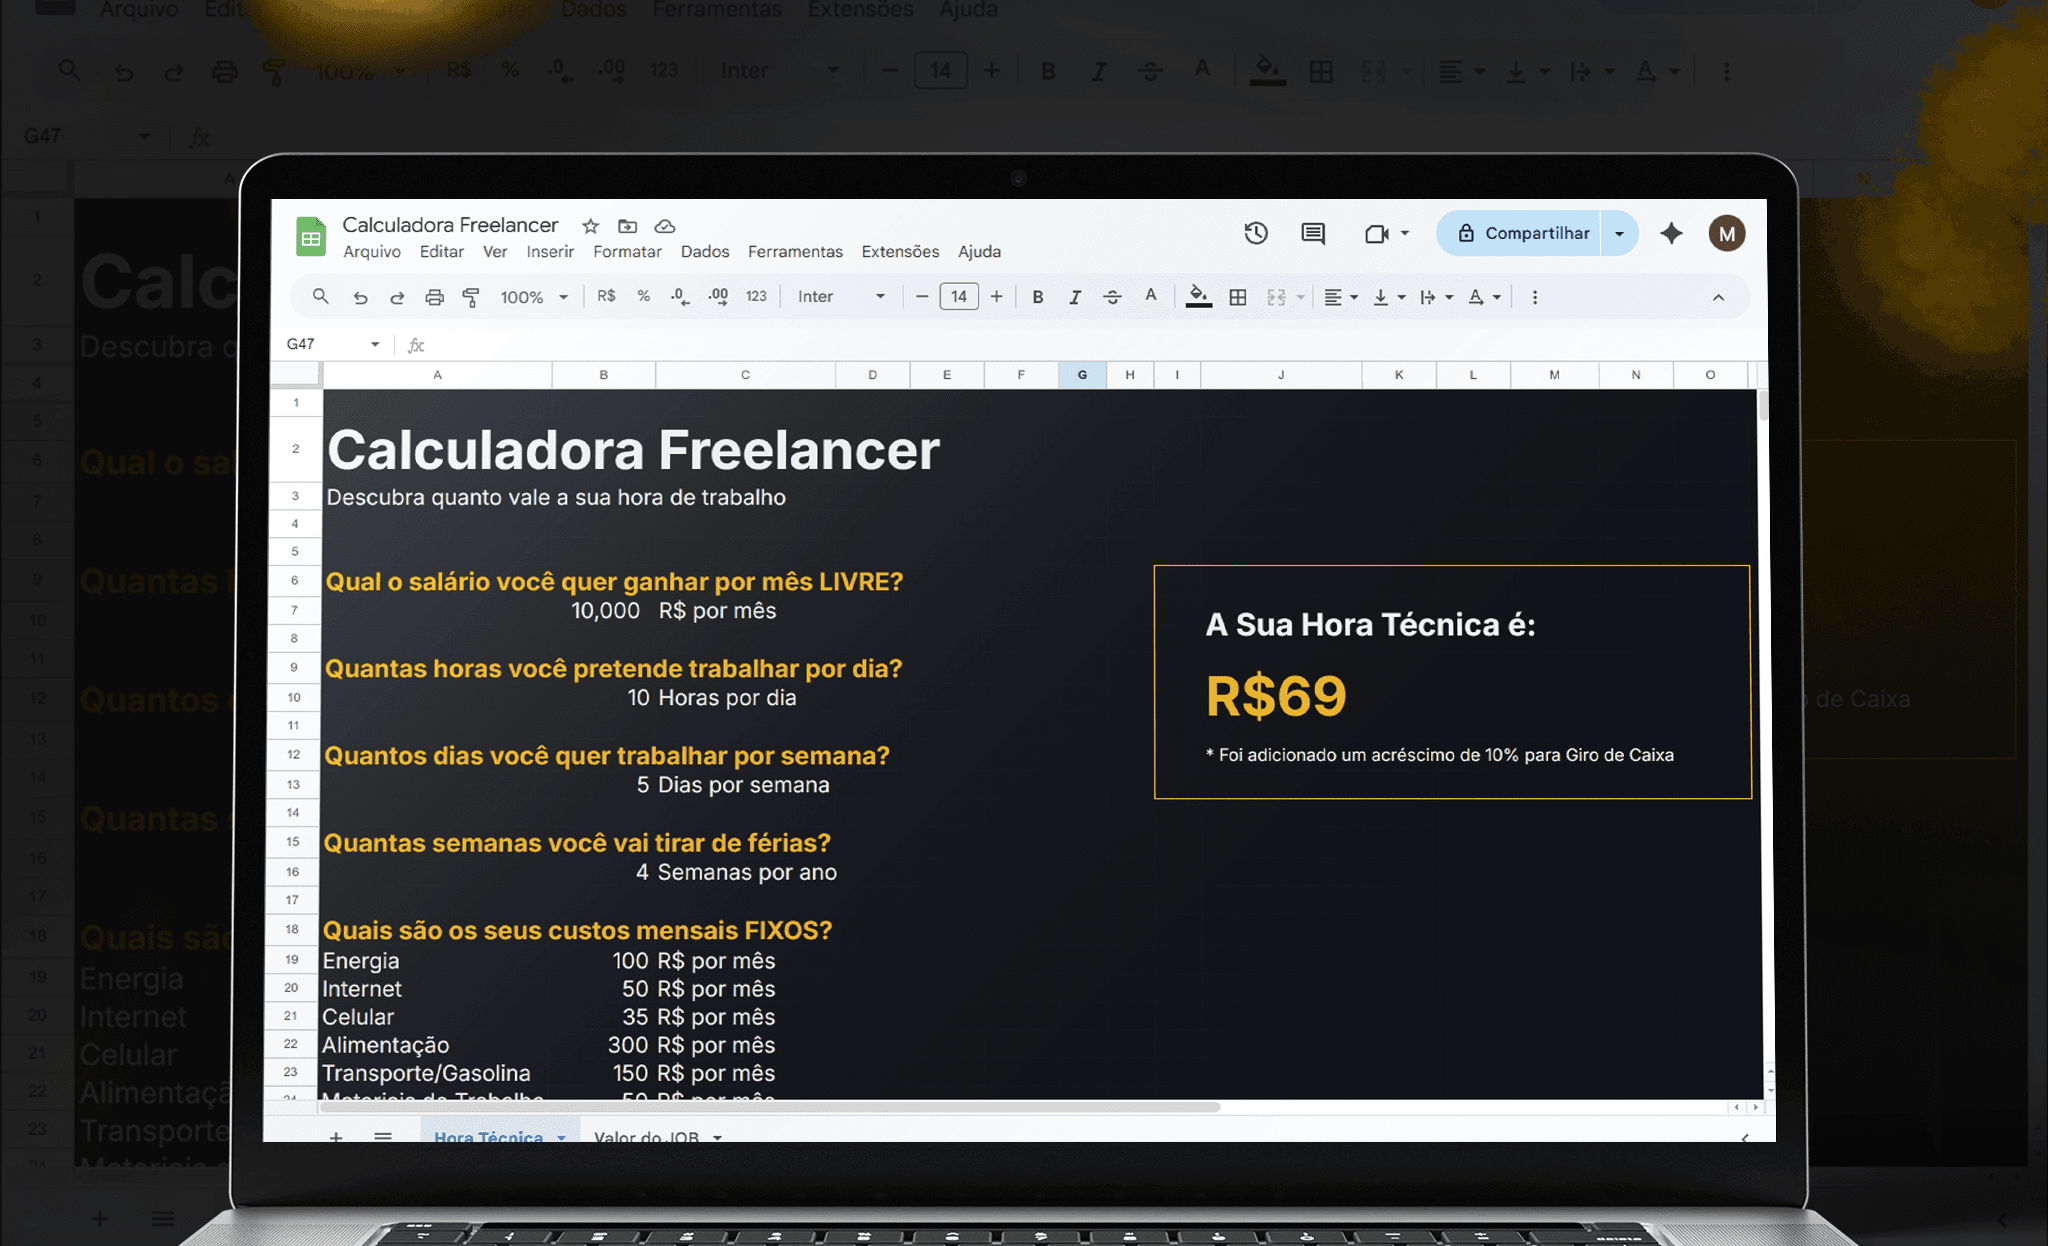The height and width of the screenshot is (1246, 2048).
Task: Open the Hora Técnica sheet tab menu
Action: (565, 1137)
